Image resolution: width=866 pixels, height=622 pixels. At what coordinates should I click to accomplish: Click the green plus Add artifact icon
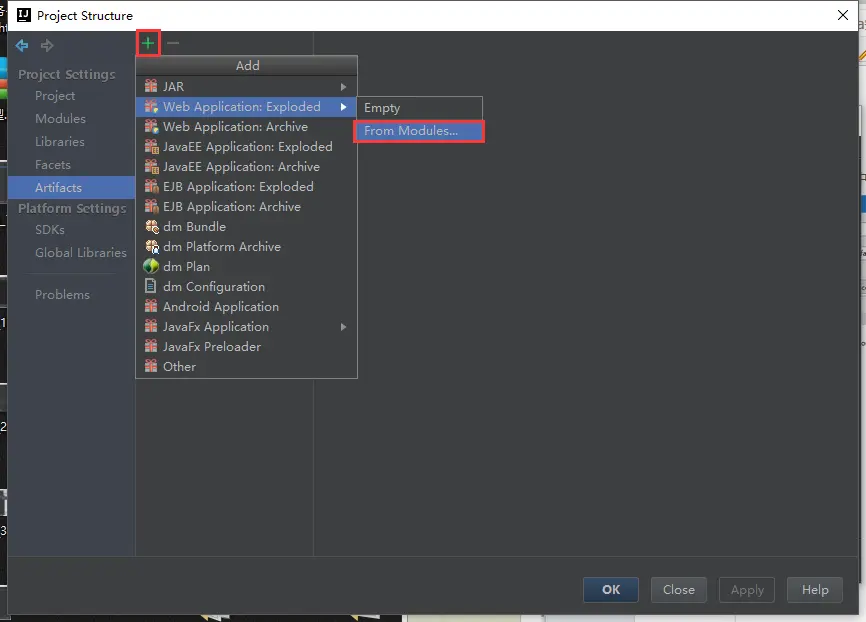coord(148,43)
